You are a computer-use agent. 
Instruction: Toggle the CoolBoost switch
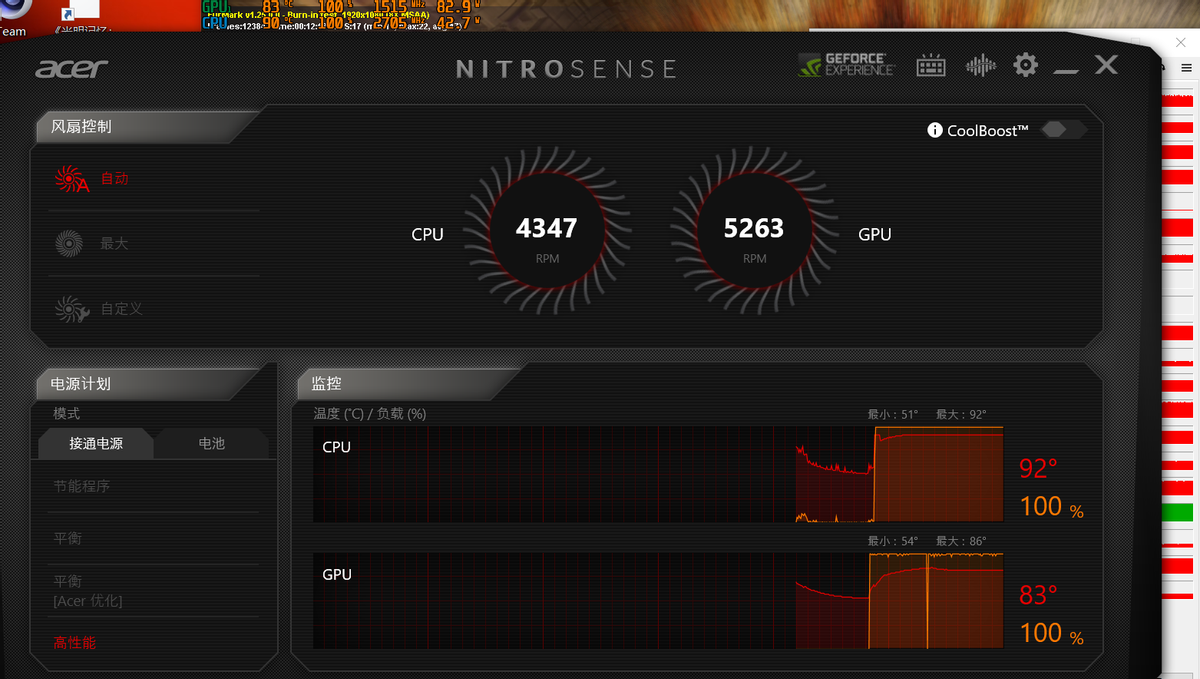point(1063,130)
